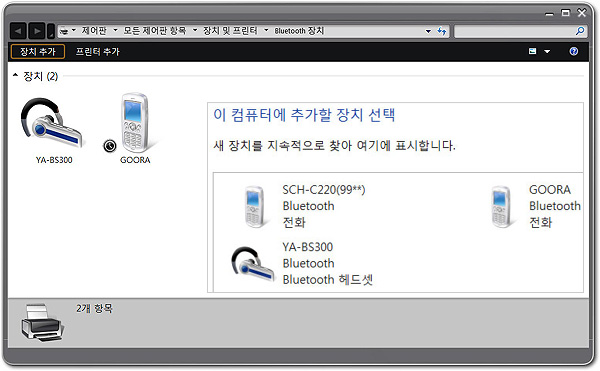Select 제어판 in the breadcrumb path
This screenshot has height=371, width=600.
94,31
